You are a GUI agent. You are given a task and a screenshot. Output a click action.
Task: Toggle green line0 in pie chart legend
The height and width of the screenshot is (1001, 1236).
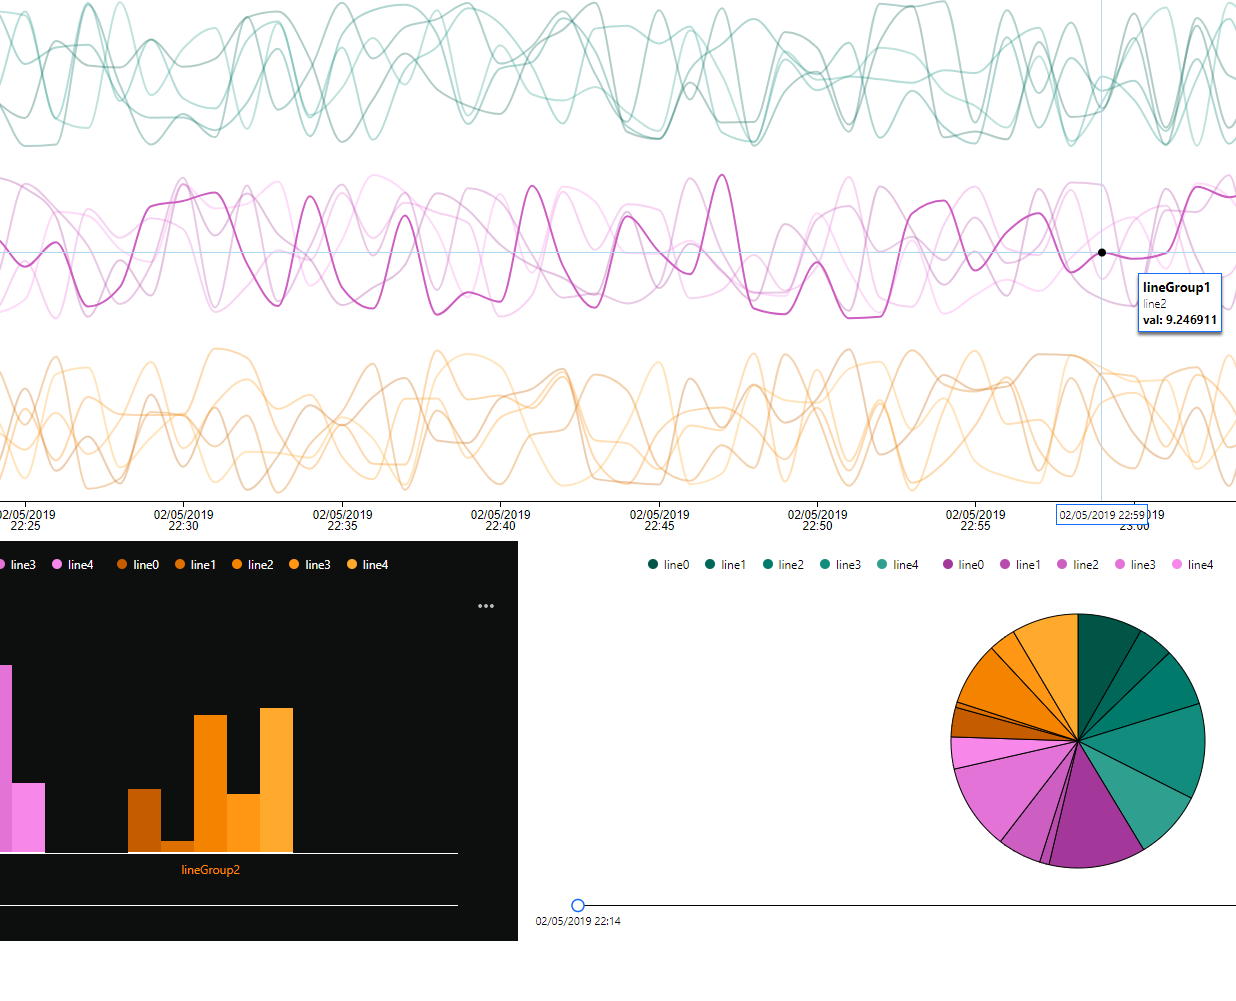[x=668, y=565]
